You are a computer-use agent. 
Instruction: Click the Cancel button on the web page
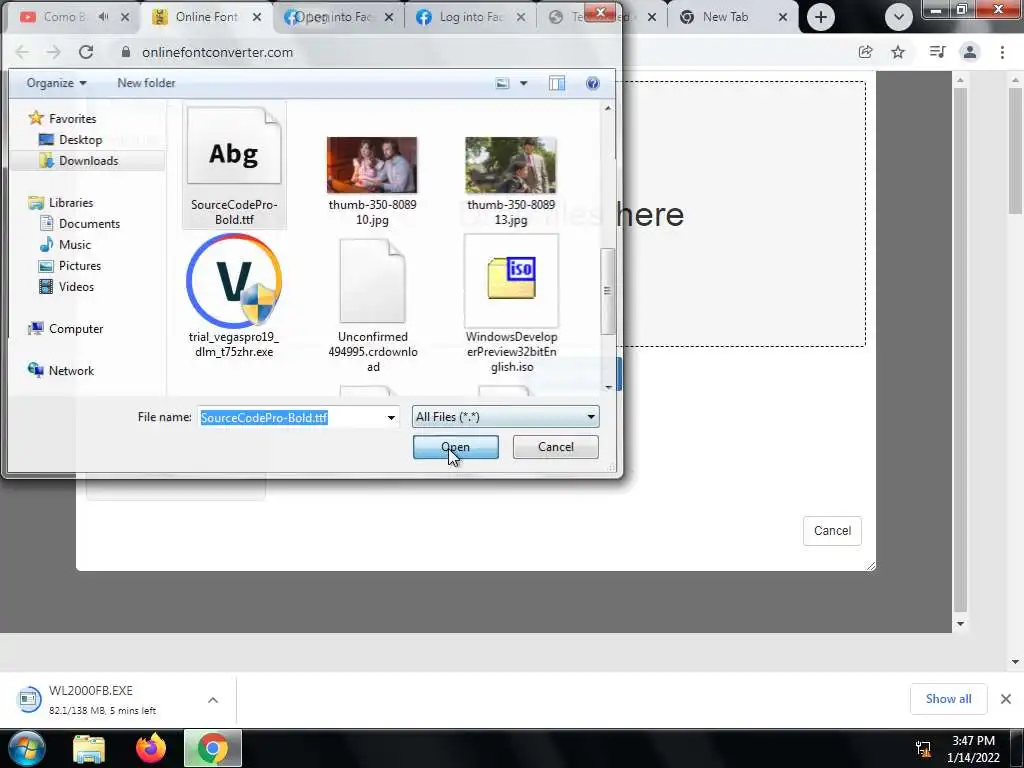click(832, 530)
